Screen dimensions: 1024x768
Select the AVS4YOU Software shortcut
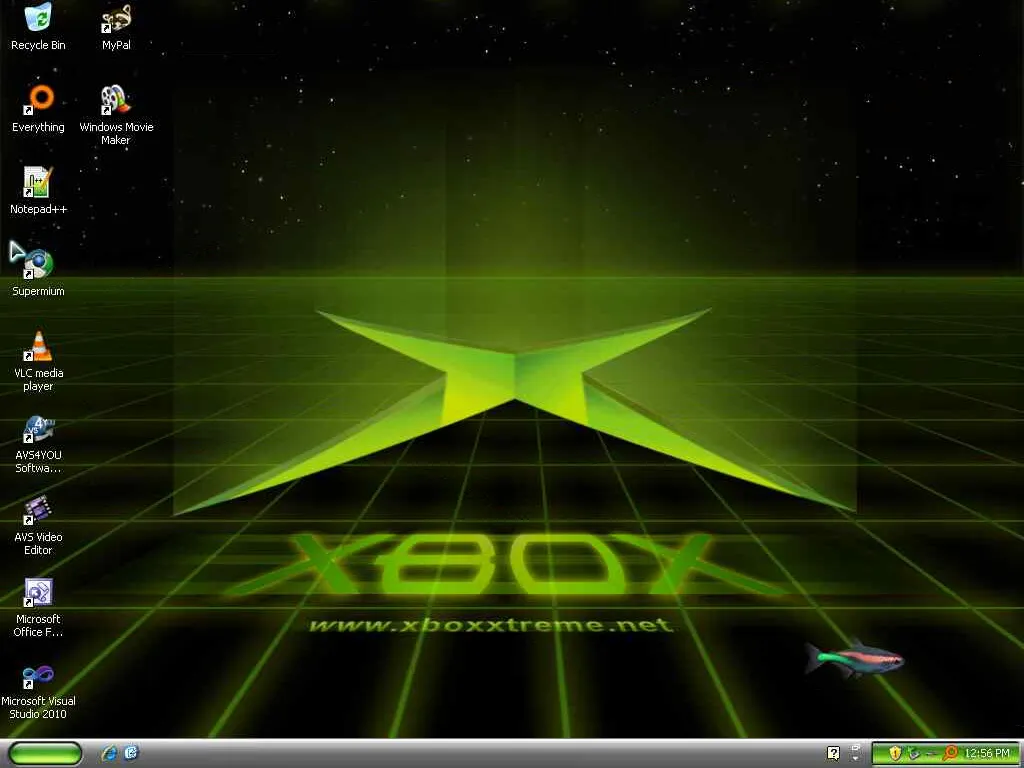(x=38, y=443)
